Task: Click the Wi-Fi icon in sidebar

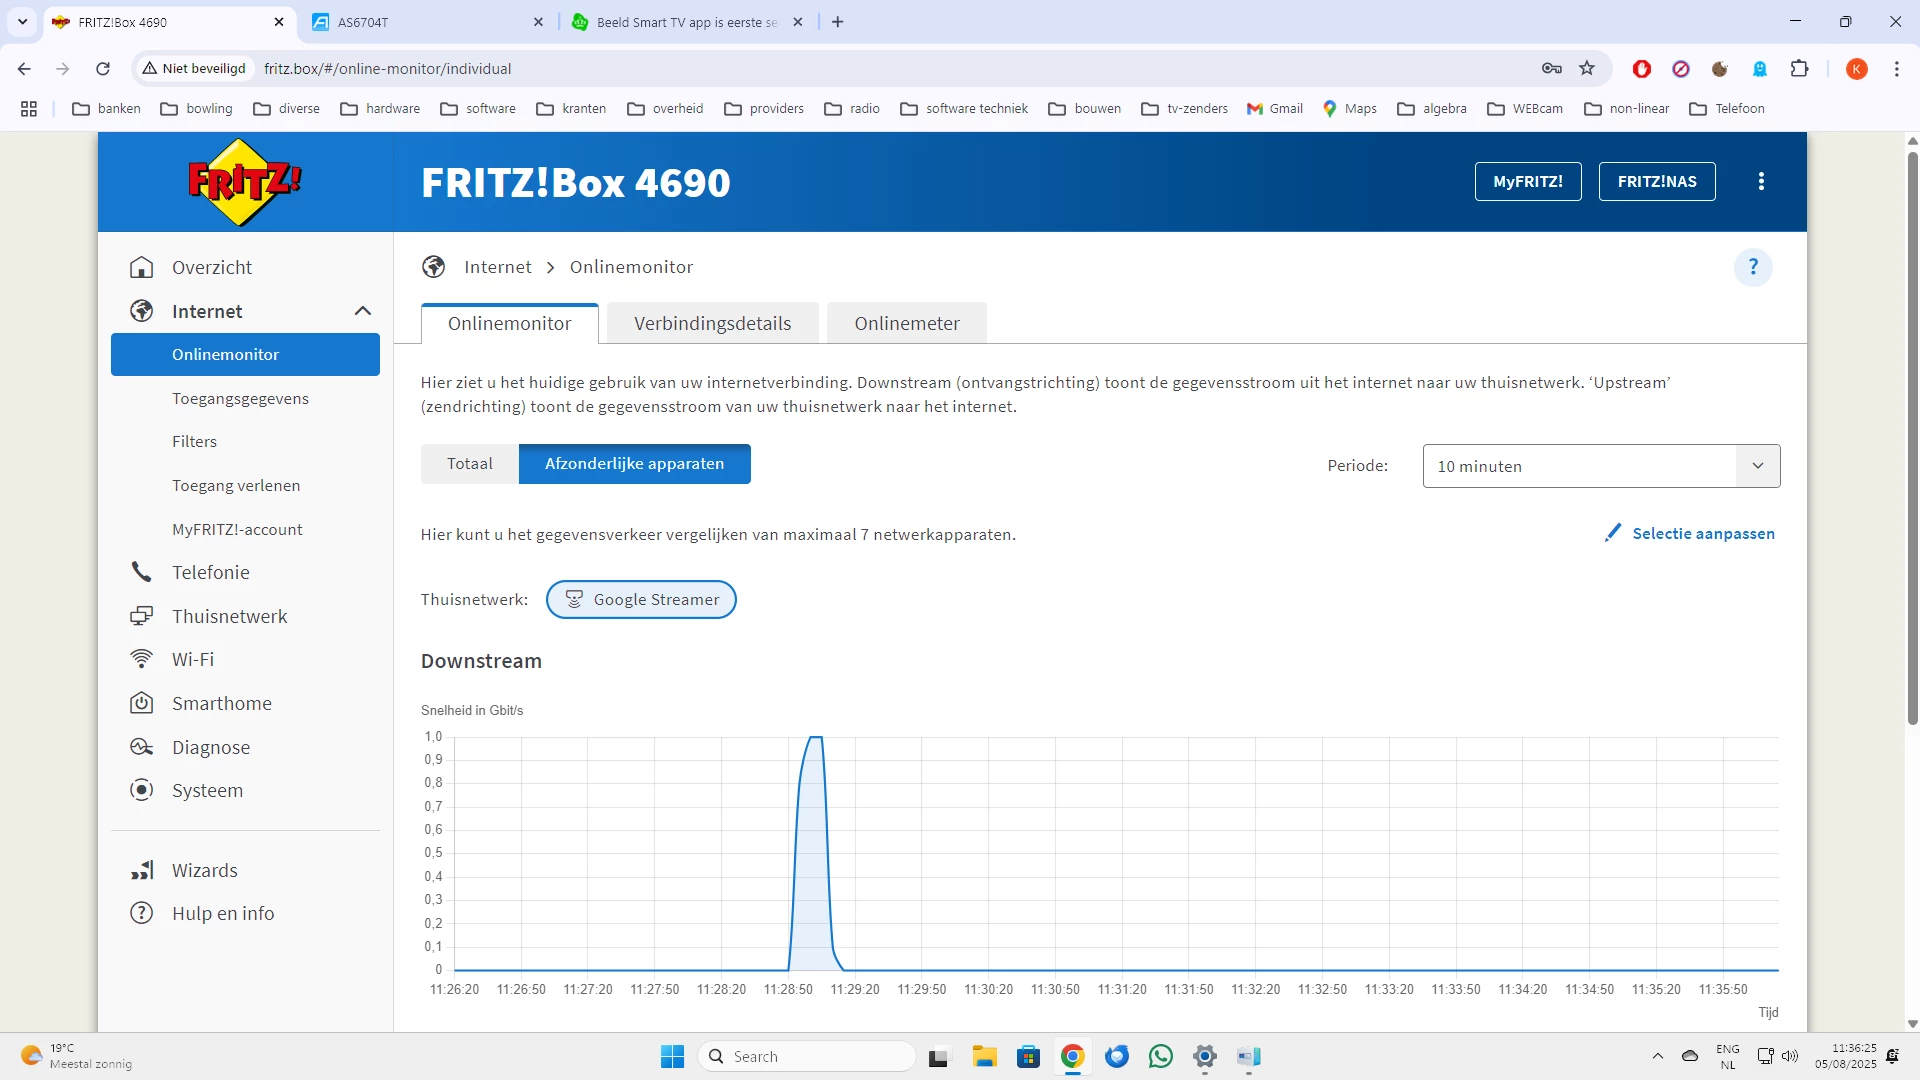Action: coord(142,659)
